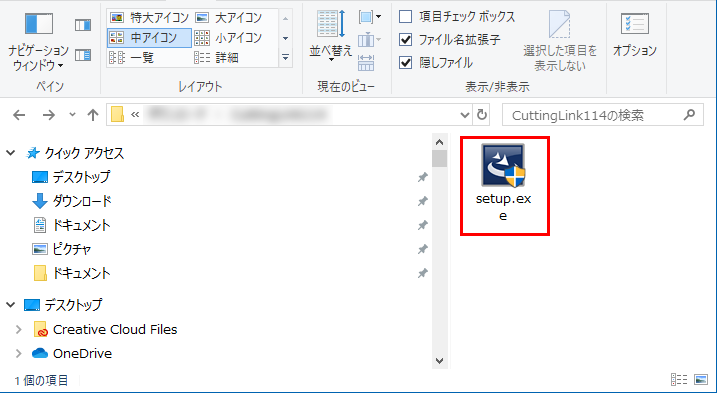Click the search magnifier icon

[x=689, y=115]
